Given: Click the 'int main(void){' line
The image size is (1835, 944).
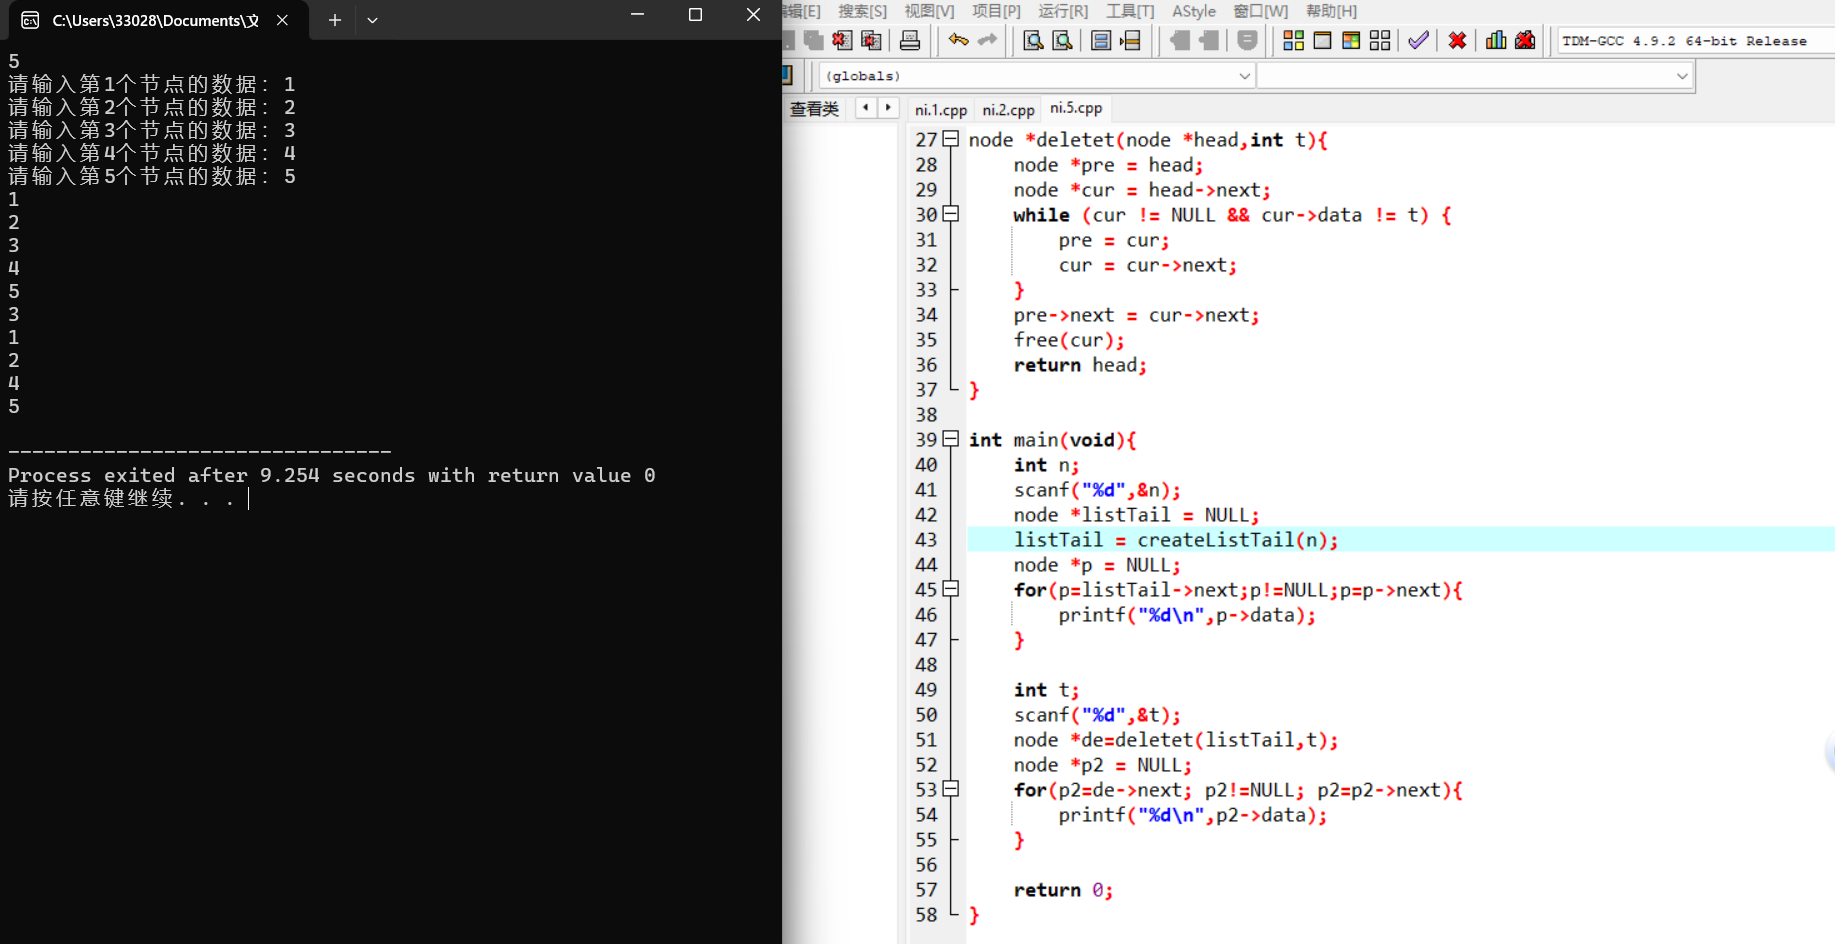Looking at the screenshot, I should (1052, 440).
